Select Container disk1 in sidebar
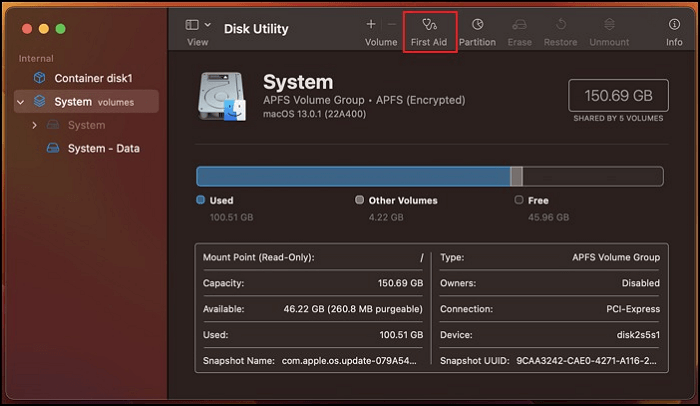The image size is (700, 406). [87, 78]
